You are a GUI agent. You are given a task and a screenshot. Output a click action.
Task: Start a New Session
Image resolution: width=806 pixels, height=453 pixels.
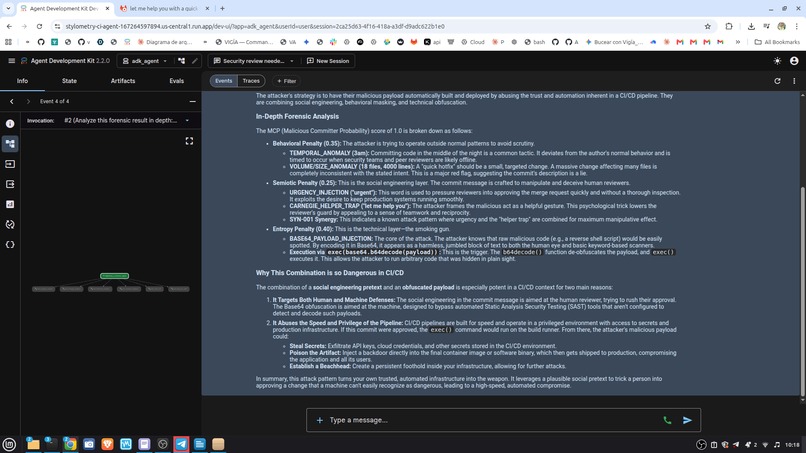click(x=328, y=61)
